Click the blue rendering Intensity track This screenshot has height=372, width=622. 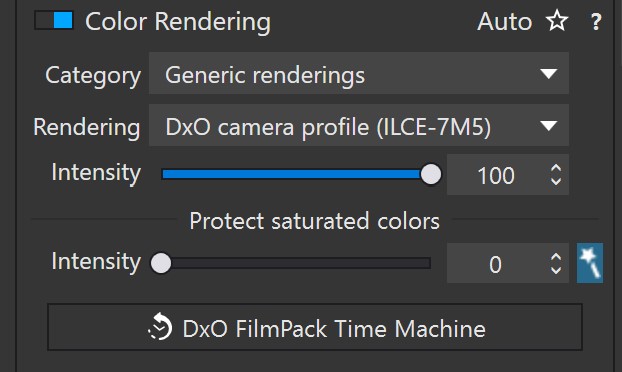pyautogui.click(x=292, y=174)
